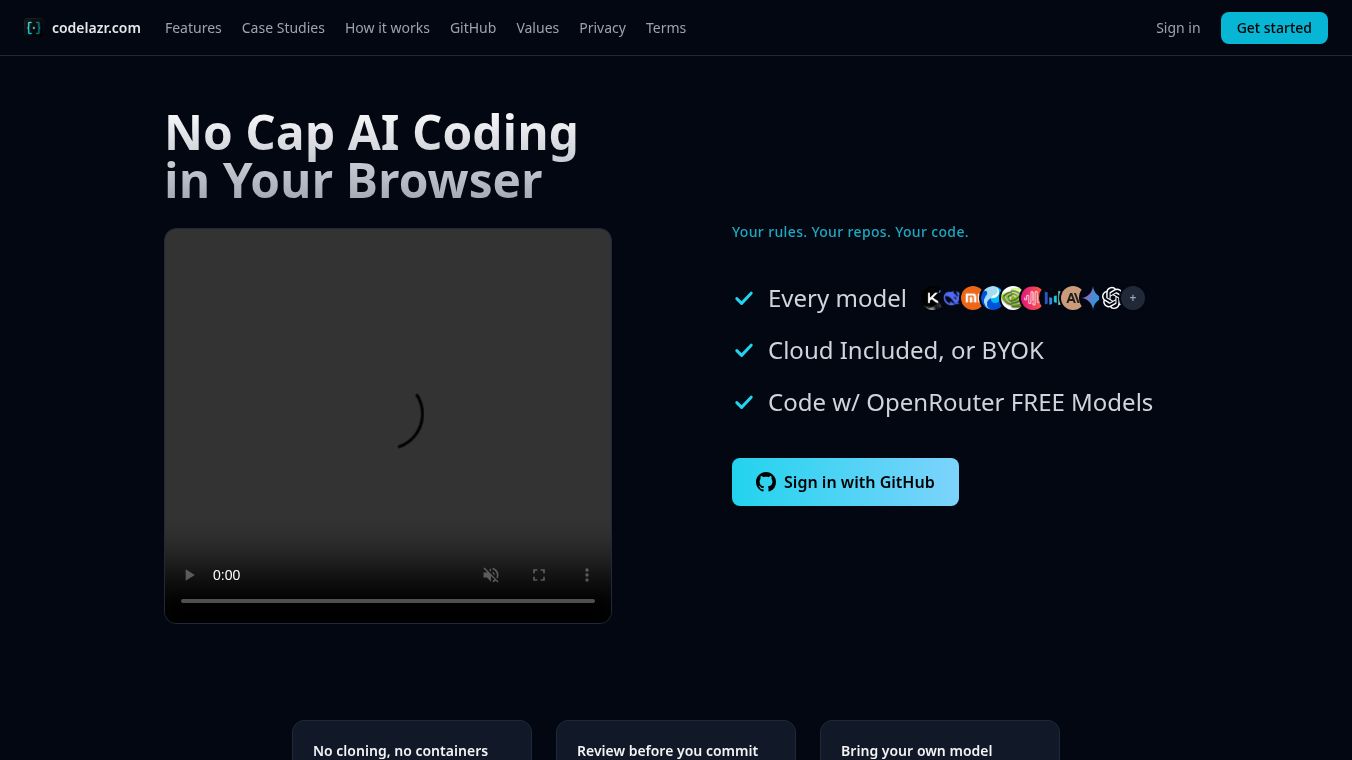Click the 'No Cap AI Coding' heading
The height and width of the screenshot is (760, 1352).
pos(371,133)
